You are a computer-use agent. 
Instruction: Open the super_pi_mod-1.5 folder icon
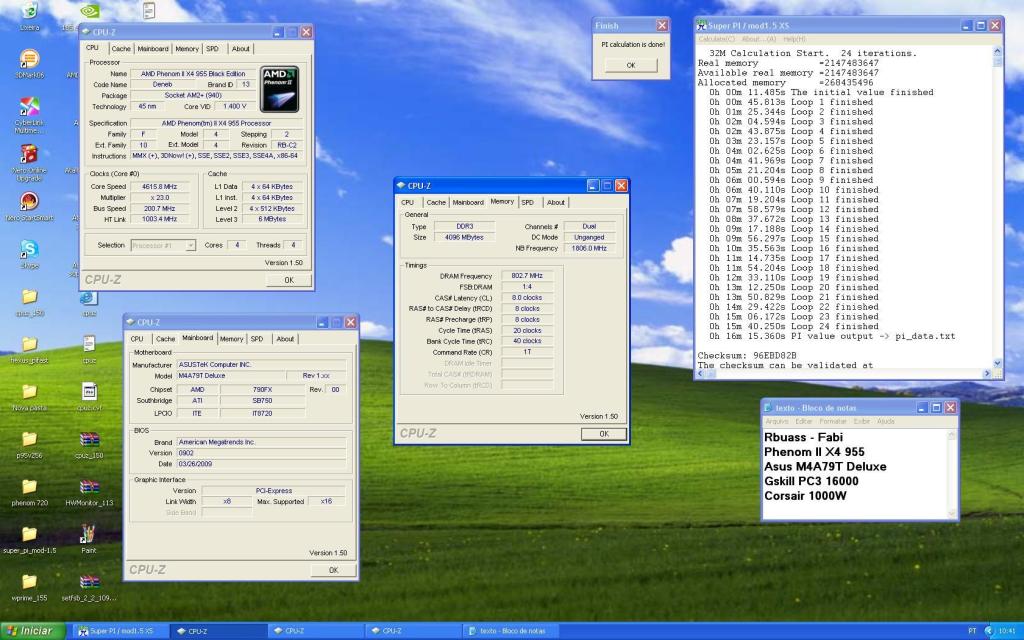(x=29, y=534)
